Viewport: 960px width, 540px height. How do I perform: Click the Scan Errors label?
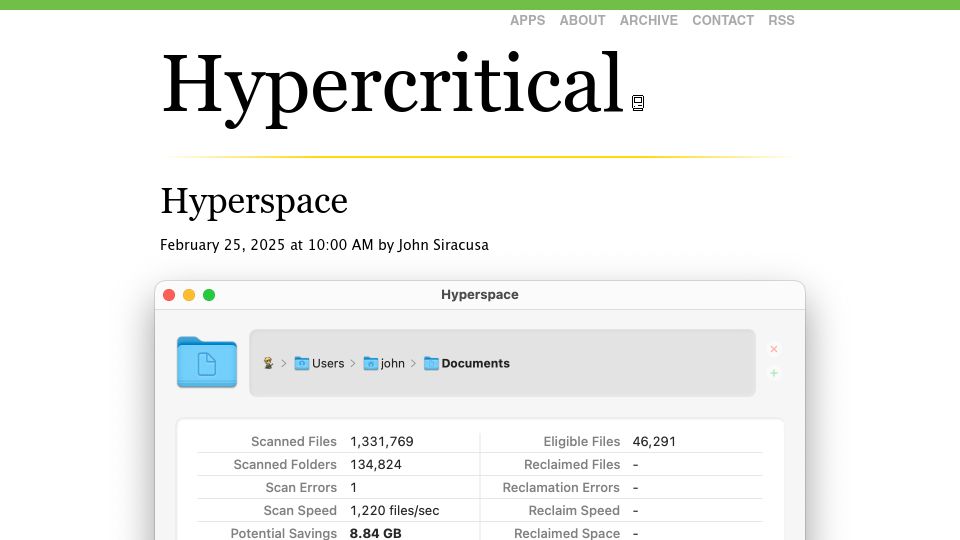point(301,487)
